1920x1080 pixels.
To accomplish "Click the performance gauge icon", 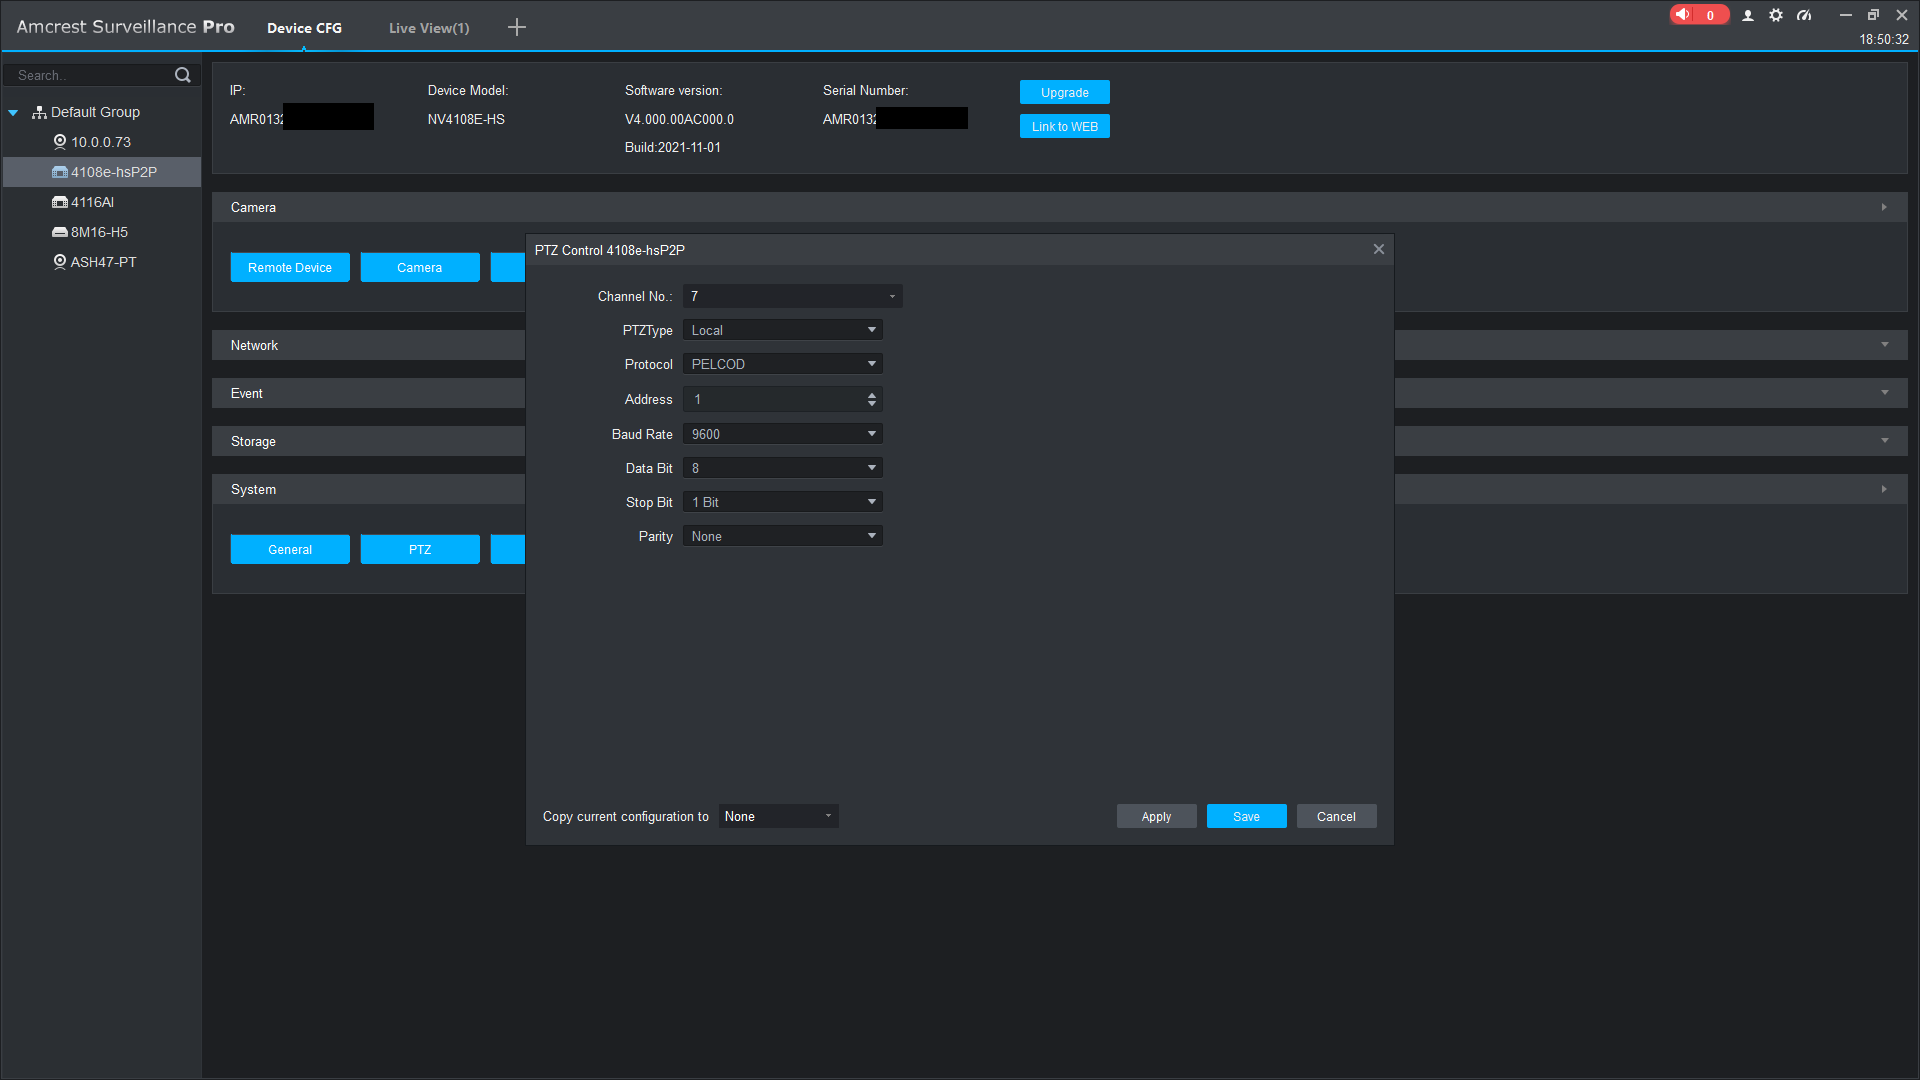I will tap(1804, 15).
